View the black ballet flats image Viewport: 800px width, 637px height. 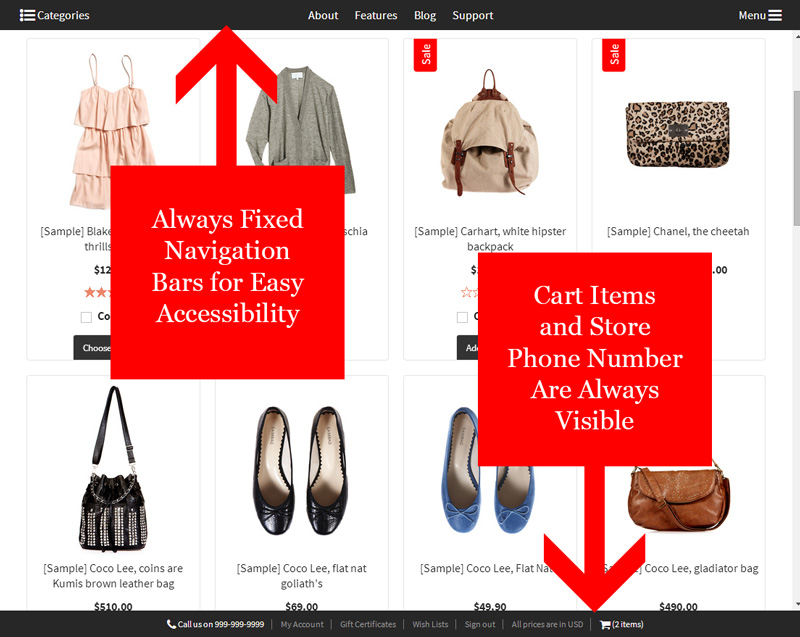tap(301, 470)
